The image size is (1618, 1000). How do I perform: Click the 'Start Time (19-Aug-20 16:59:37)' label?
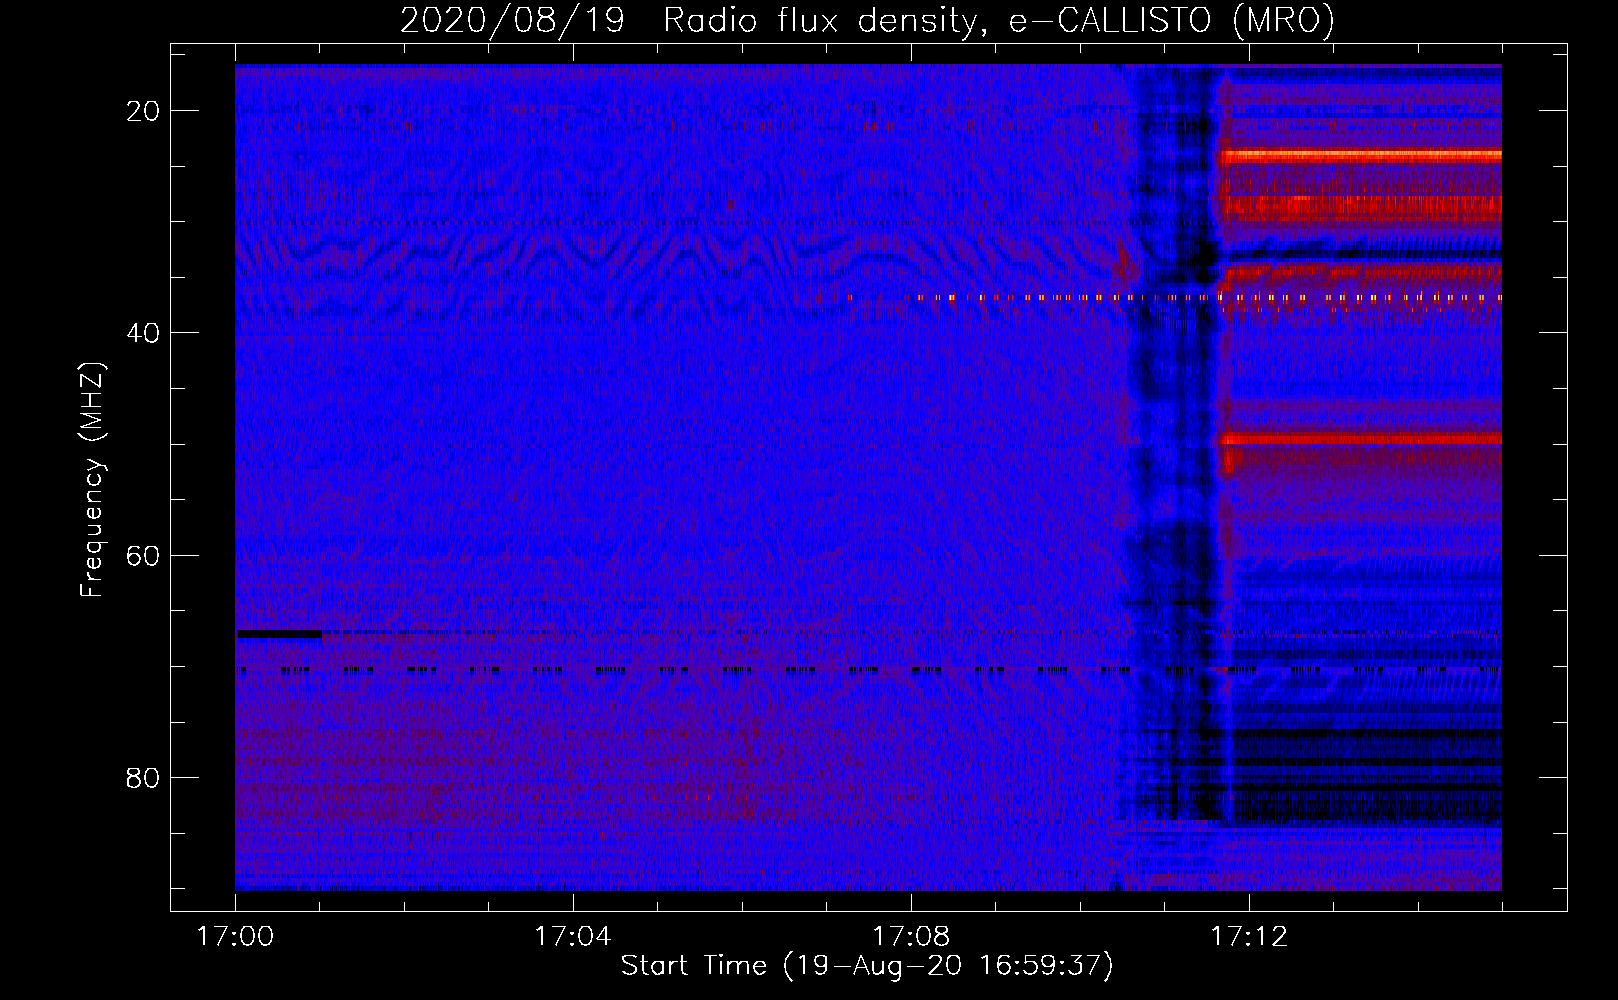(x=867, y=966)
